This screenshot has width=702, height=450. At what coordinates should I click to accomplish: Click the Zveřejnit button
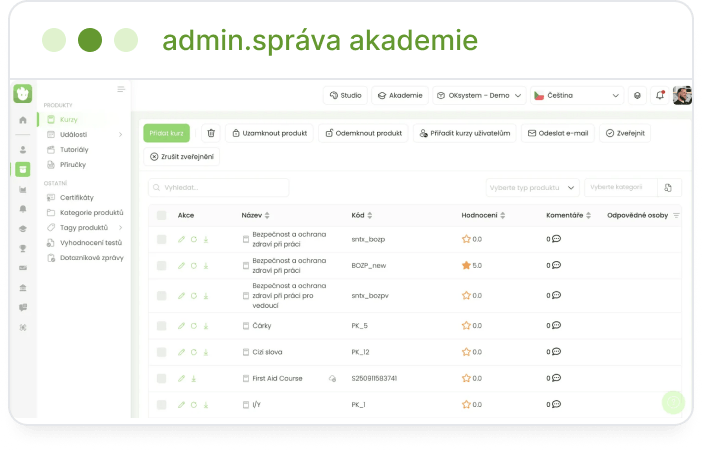[x=625, y=133]
